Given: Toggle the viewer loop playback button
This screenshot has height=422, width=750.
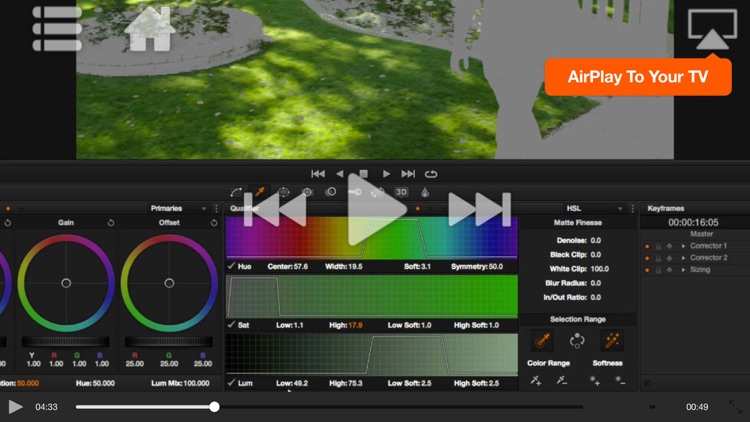Looking at the screenshot, I should point(431,174).
